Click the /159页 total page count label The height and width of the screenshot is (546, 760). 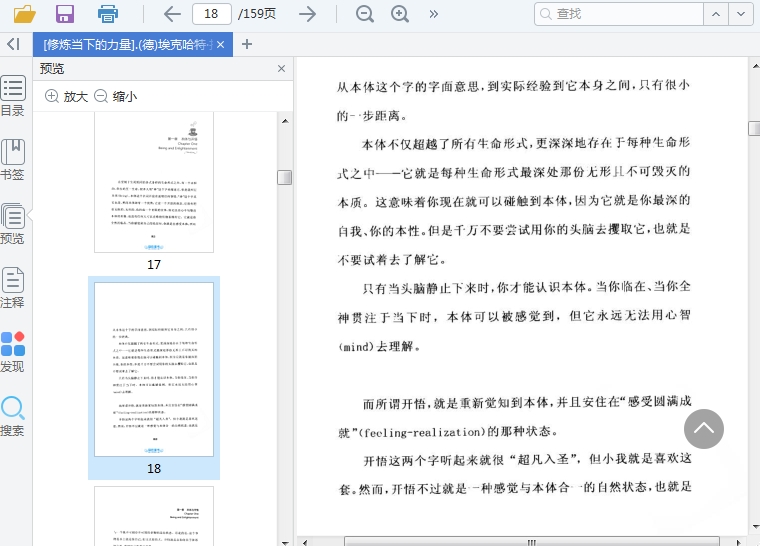257,14
